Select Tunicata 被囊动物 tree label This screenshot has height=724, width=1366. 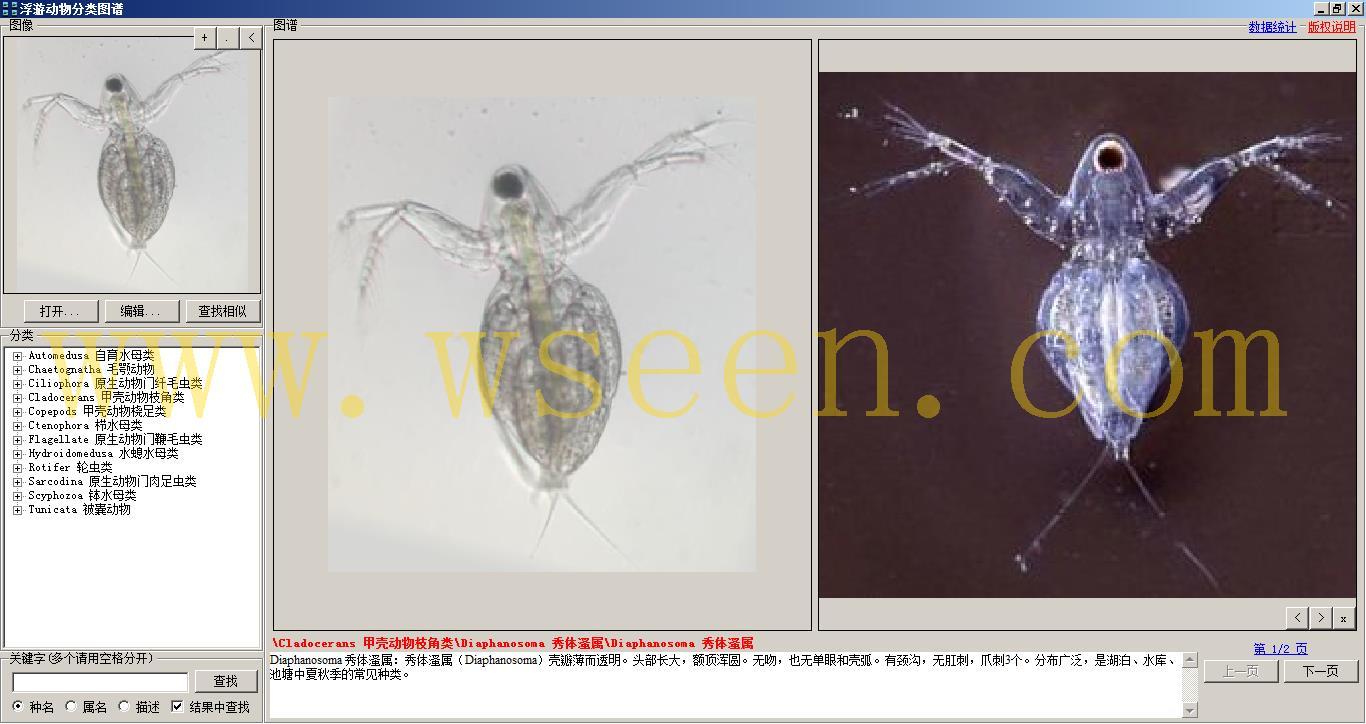click(x=79, y=510)
